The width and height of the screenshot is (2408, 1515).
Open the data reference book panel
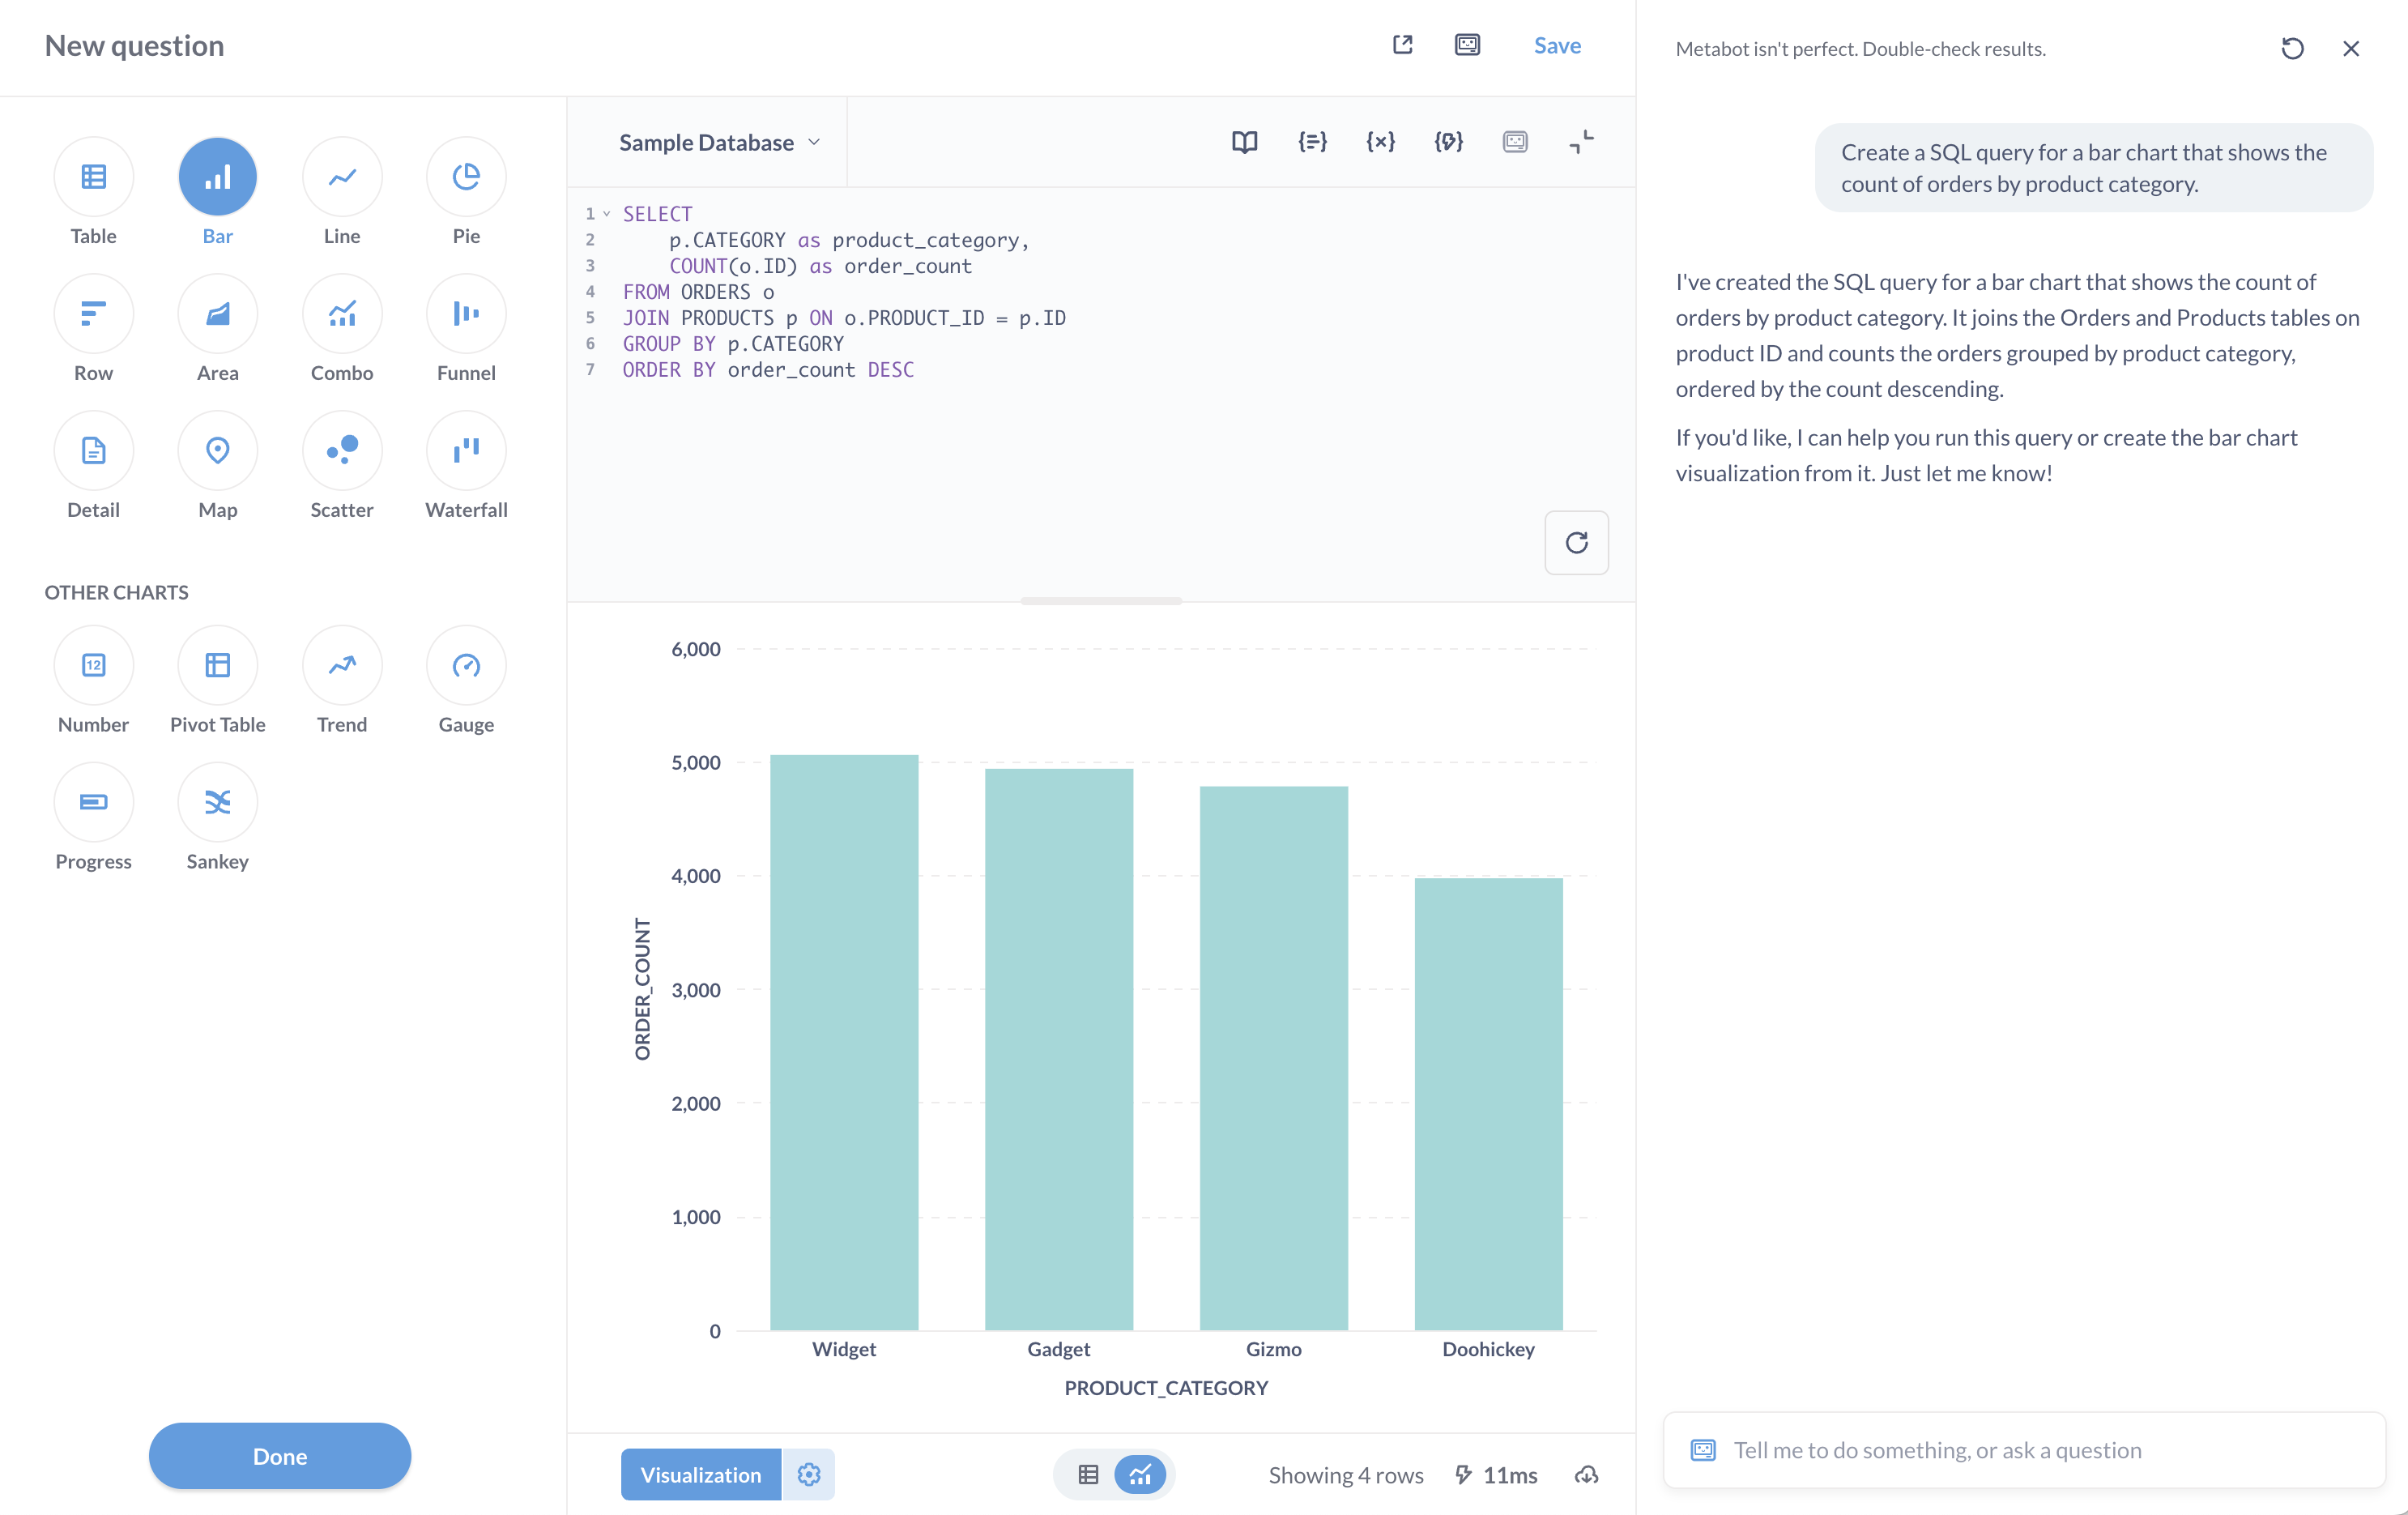pyautogui.click(x=1243, y=142)
